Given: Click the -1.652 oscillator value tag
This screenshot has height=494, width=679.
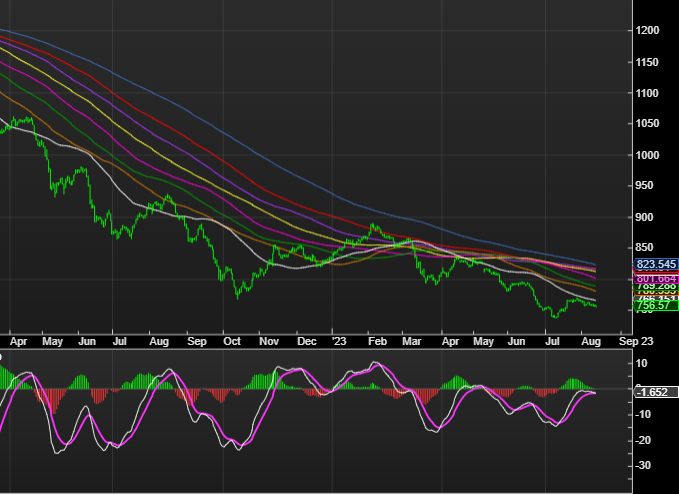Looking at the screenshot, I should 656,392.
